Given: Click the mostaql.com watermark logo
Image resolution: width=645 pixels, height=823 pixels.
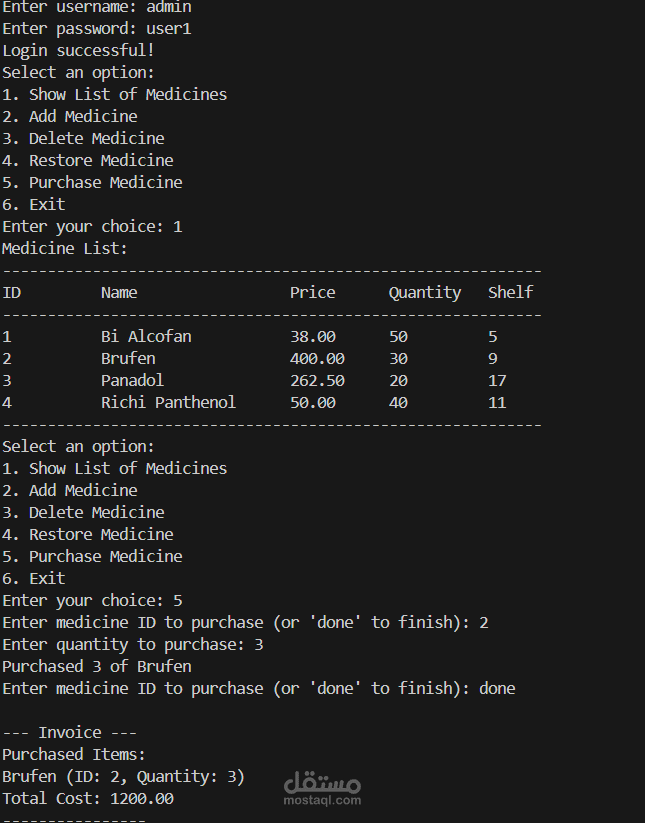Looking at the screenshot, I should (x=322, y=788).
